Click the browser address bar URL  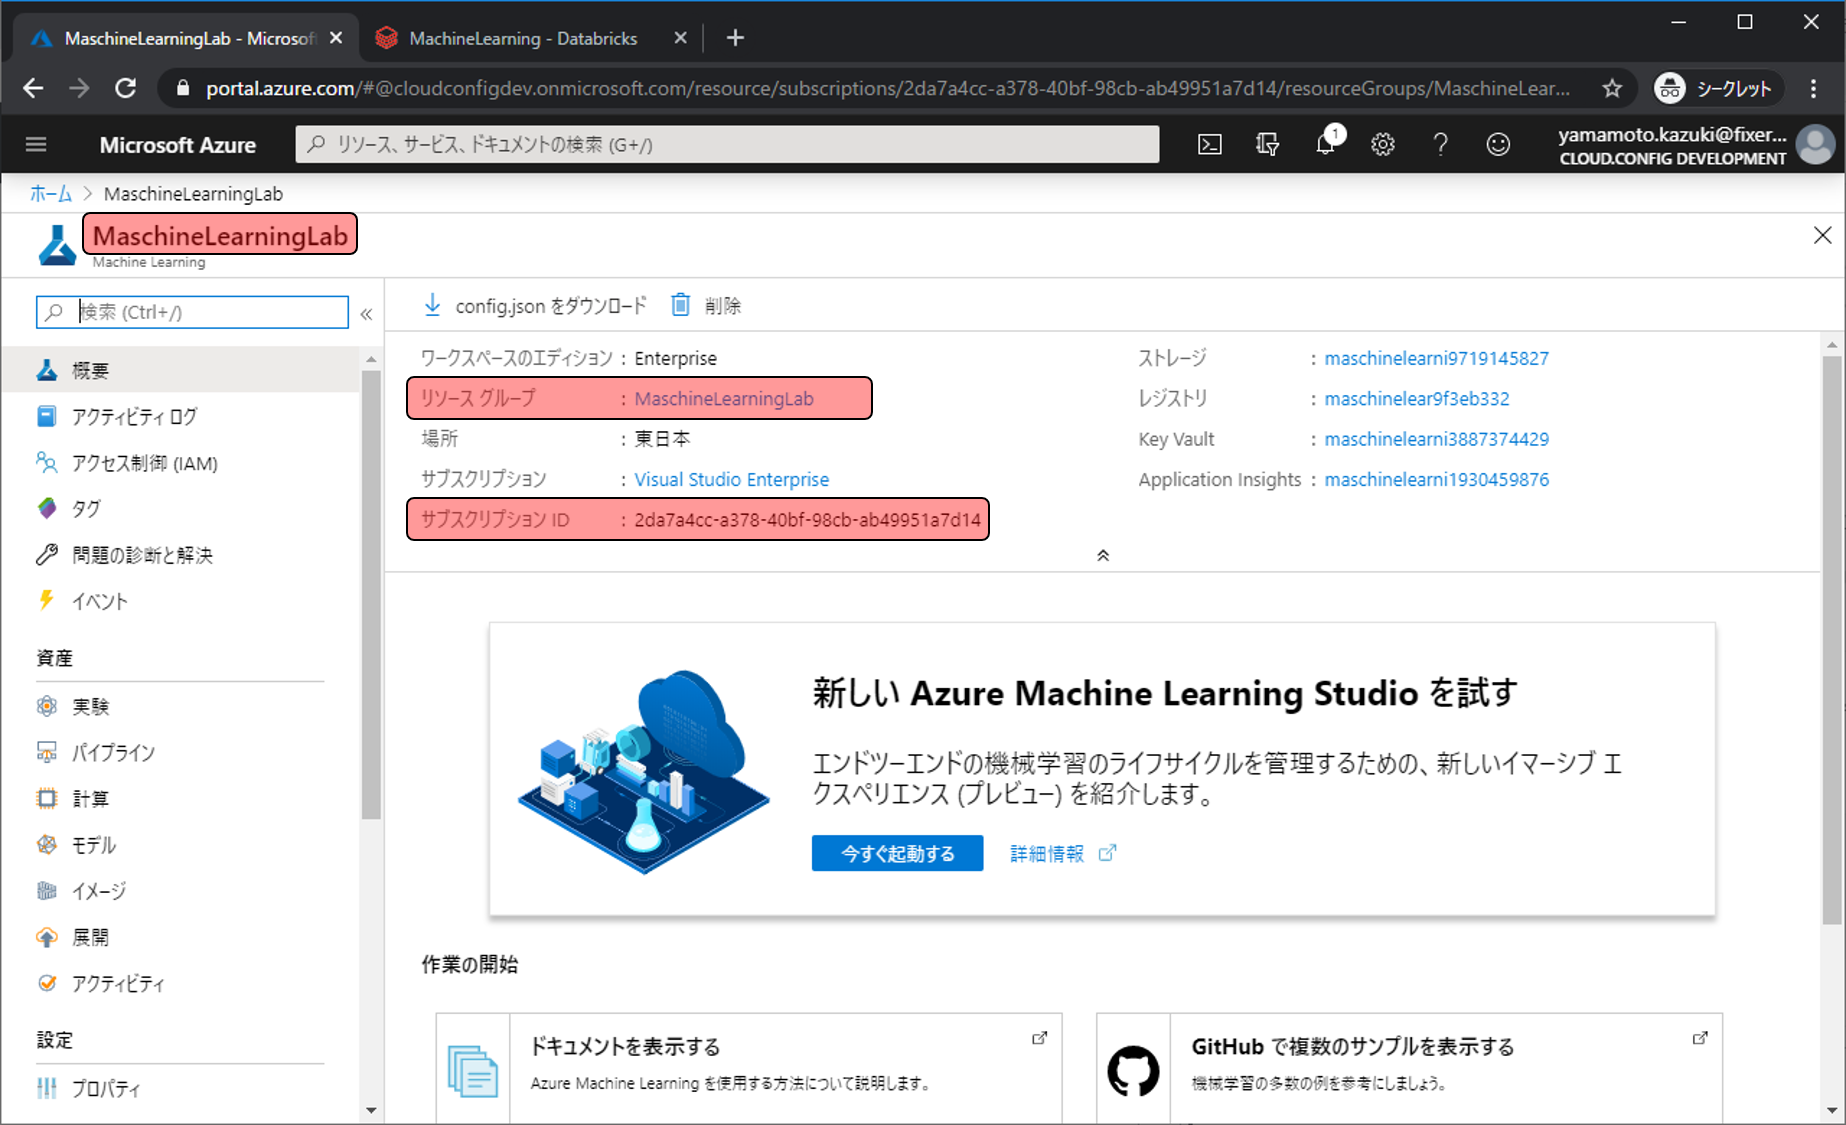tap(887, 88)
